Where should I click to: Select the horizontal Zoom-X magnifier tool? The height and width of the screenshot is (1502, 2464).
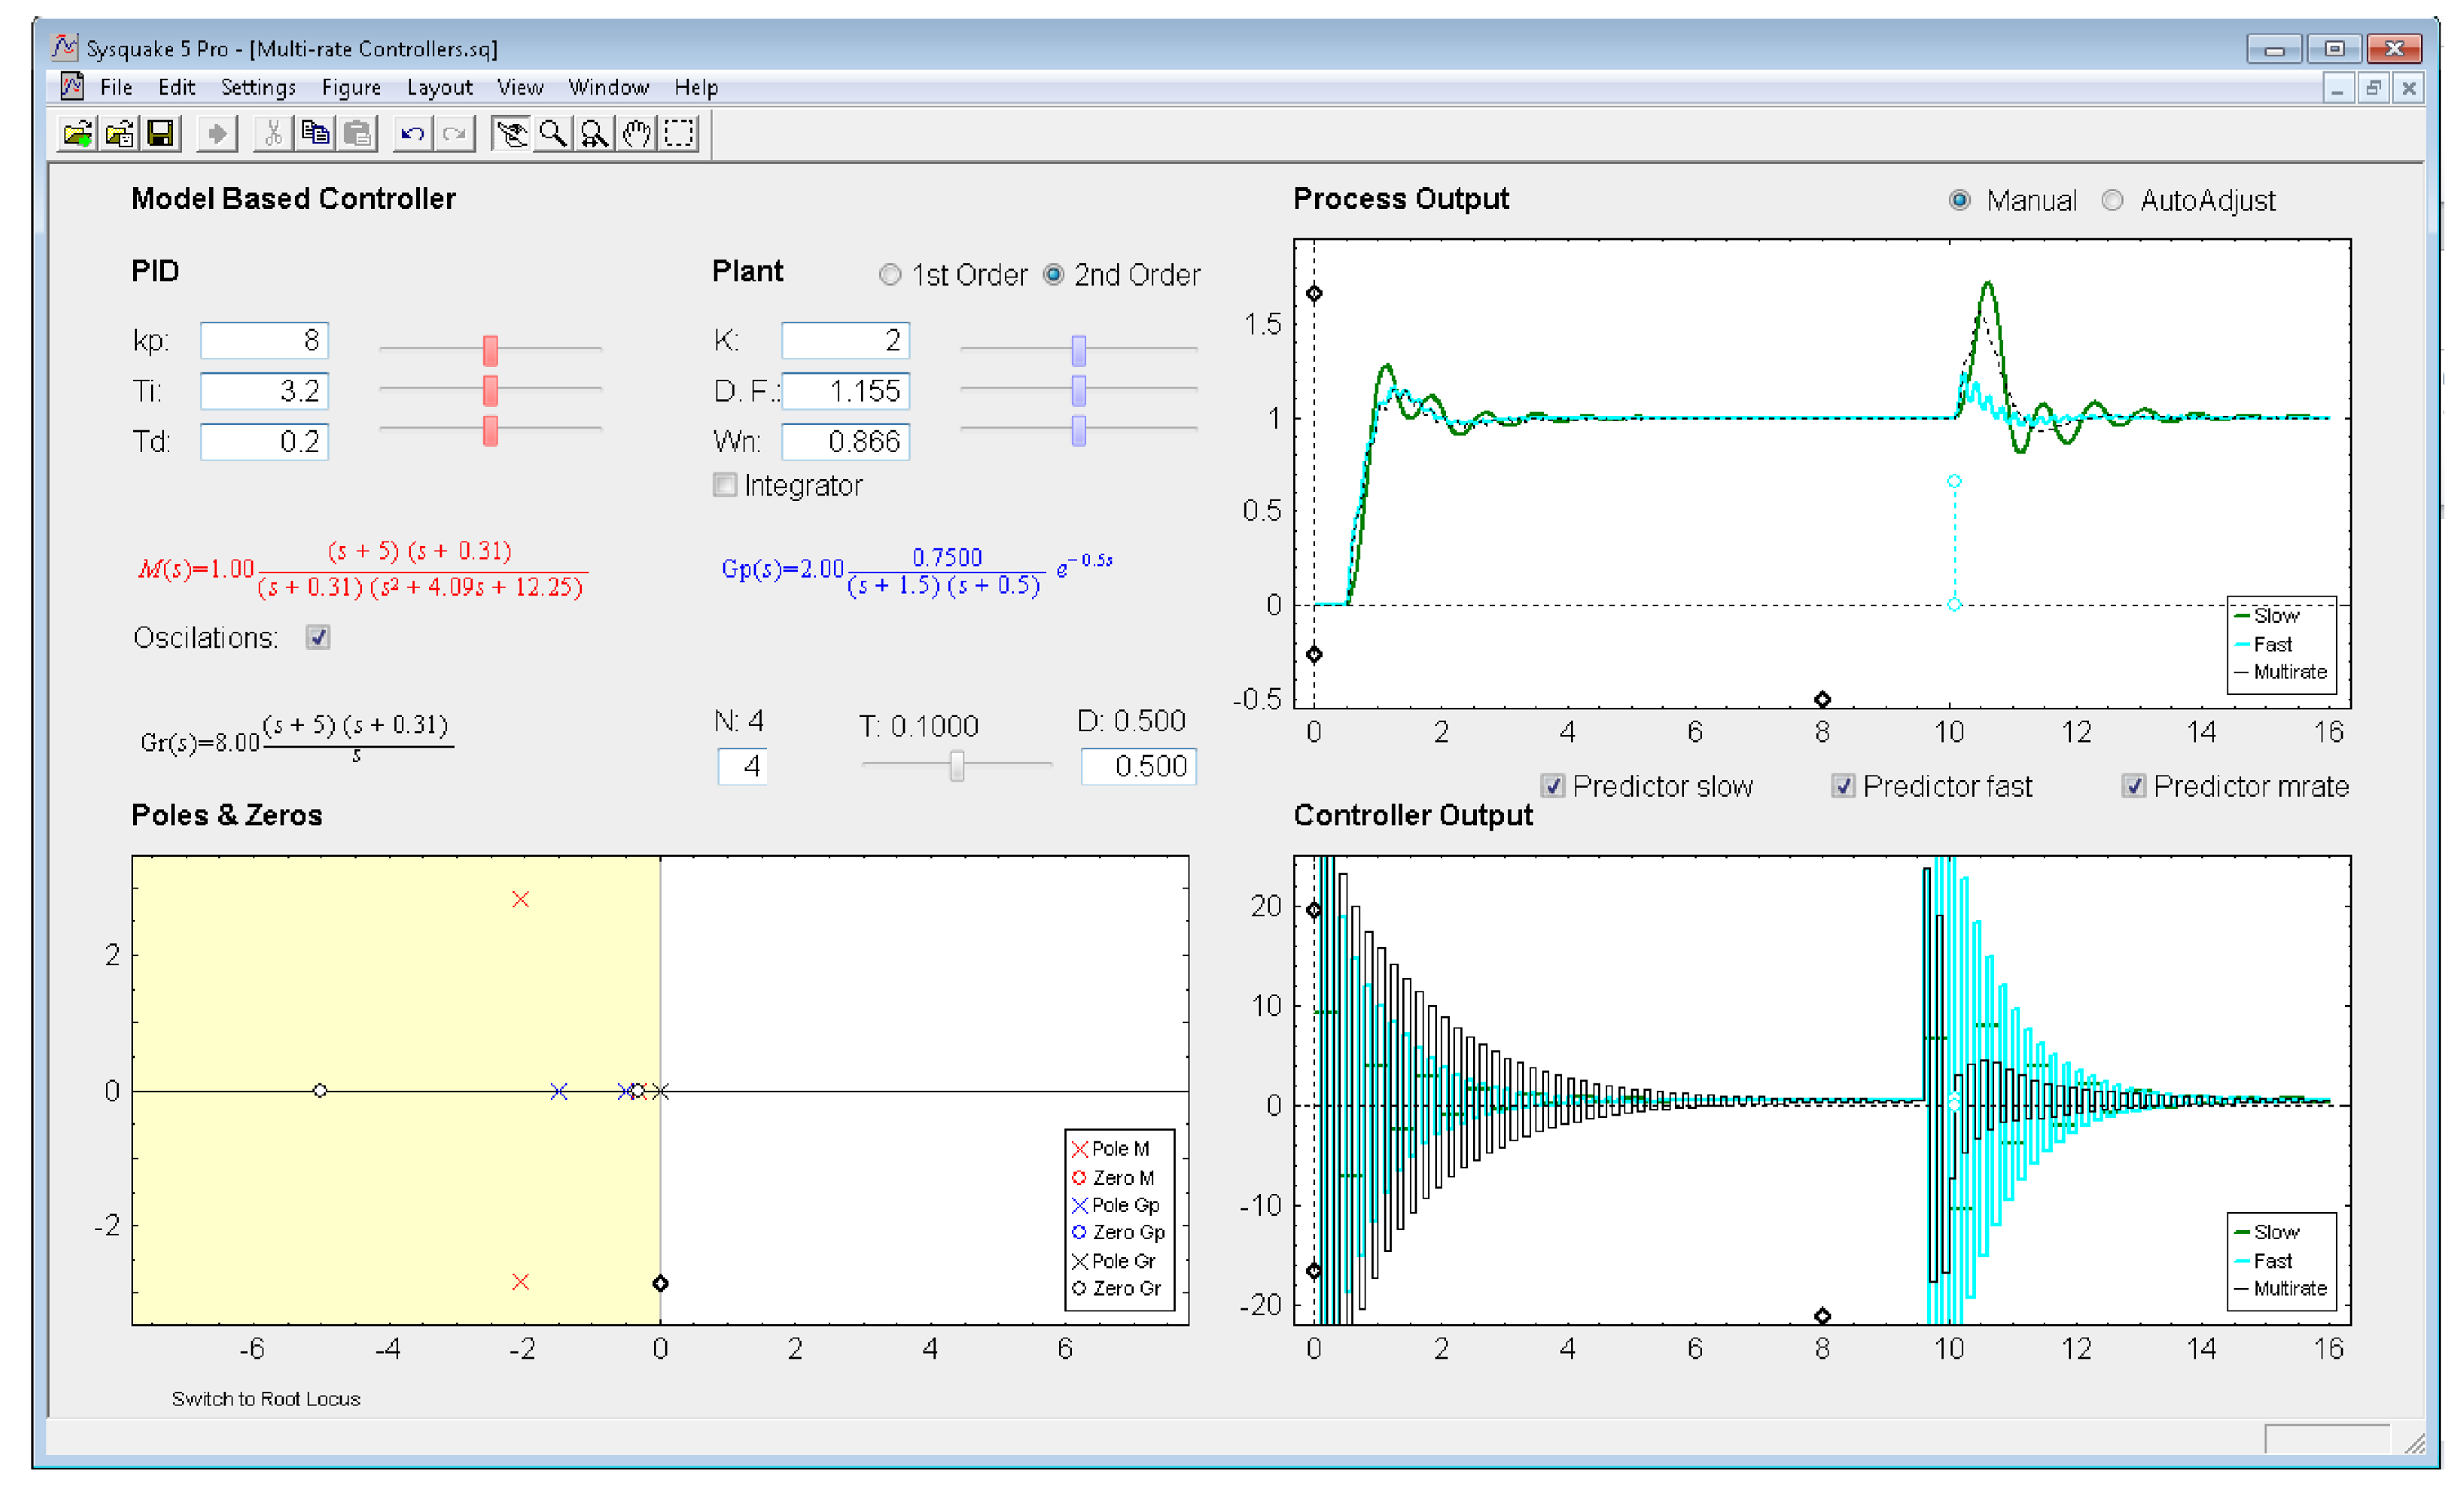[x=595, y=134]
